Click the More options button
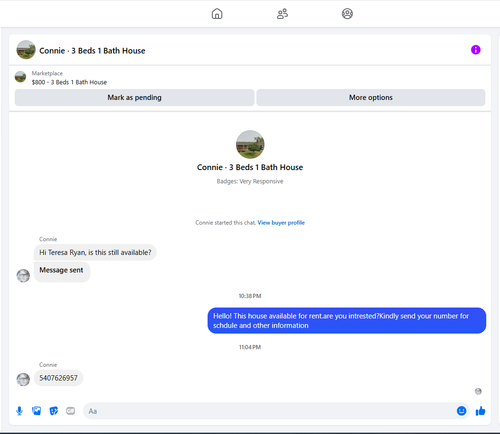The height and width of the screenshot is (434, 500). 371,97
